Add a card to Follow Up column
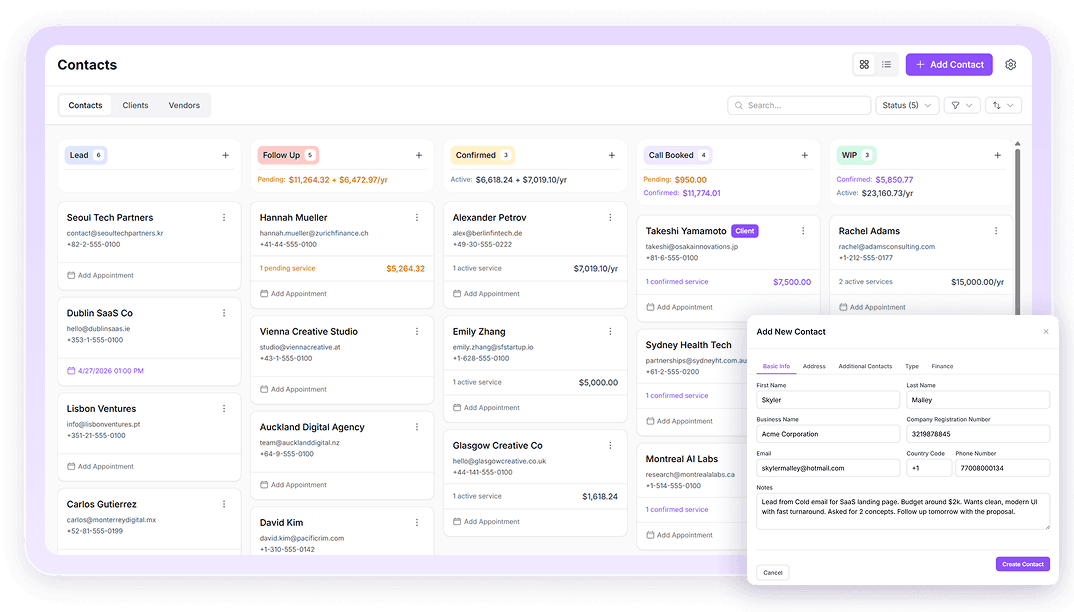 [x=419, y=155]
